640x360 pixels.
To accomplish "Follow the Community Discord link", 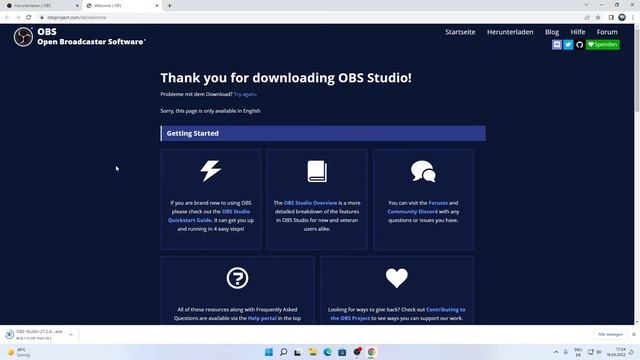I will tap(412, 211).
